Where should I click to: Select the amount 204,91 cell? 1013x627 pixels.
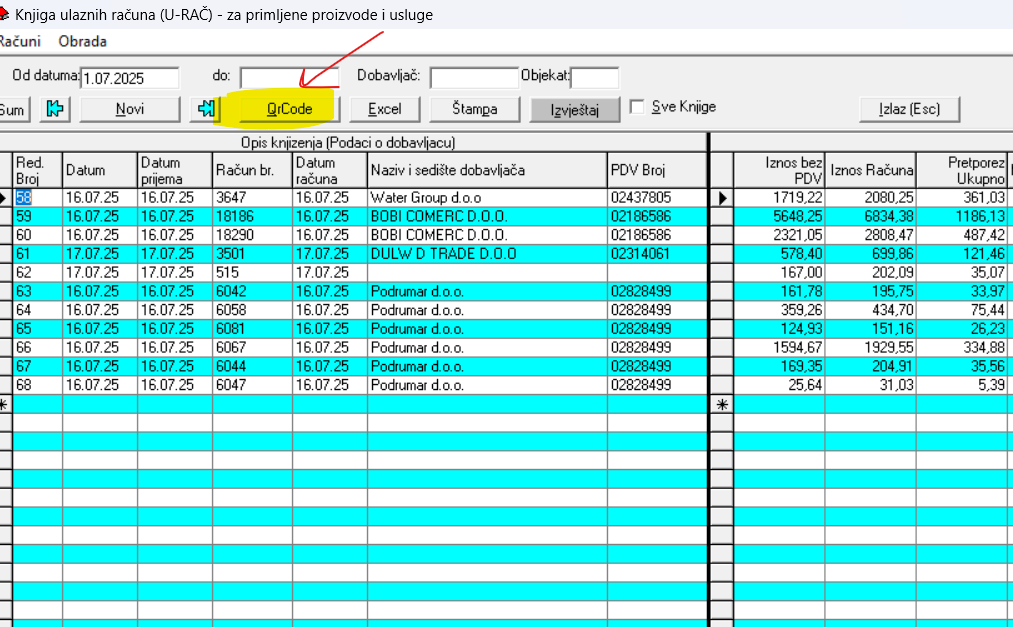(x=870, y=366)
